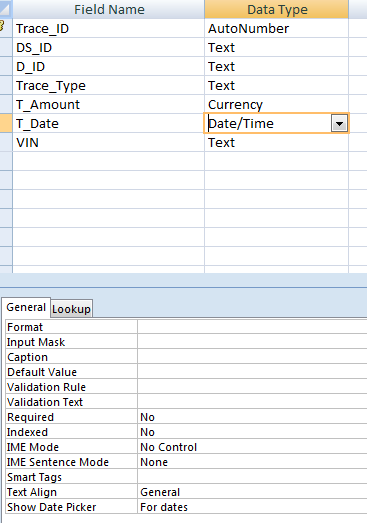Click the Text data type for D_ID

tap(277, 66)
